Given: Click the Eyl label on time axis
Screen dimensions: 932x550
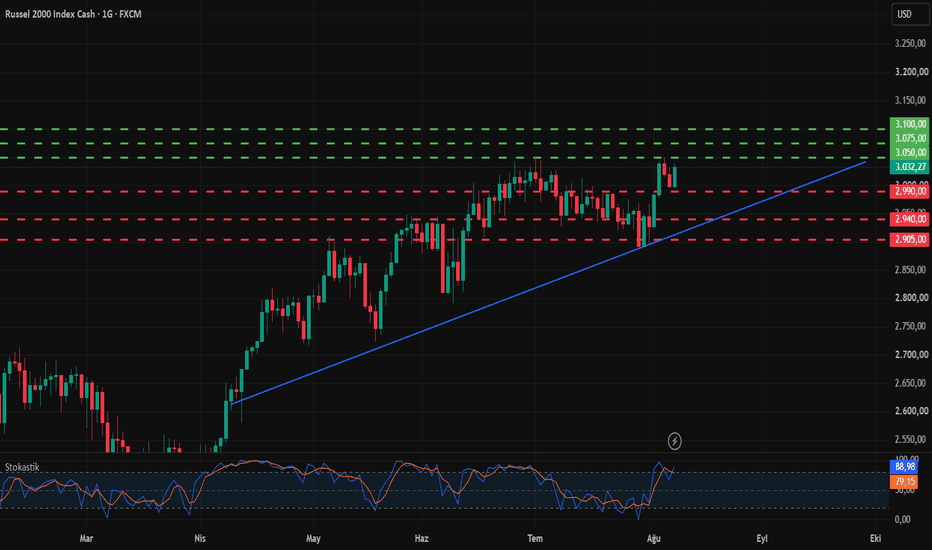Looking at the screenshot, I should 762,538.
